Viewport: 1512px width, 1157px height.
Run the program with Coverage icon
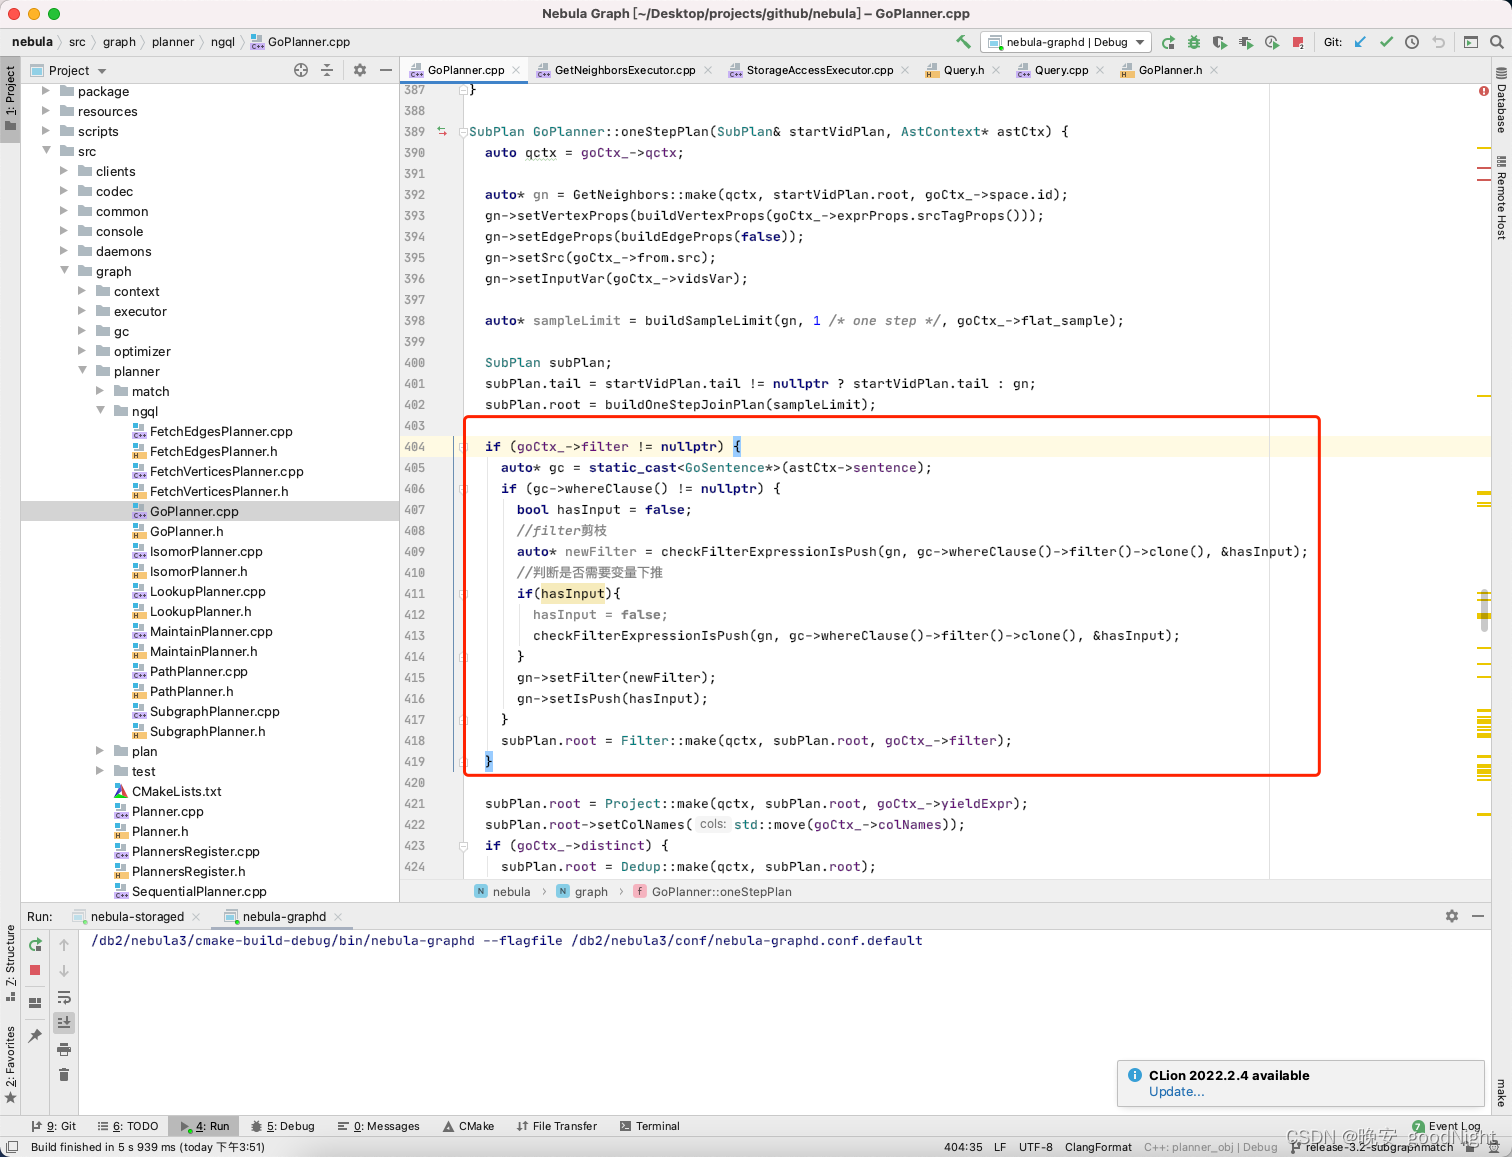tap(1221, 42)
